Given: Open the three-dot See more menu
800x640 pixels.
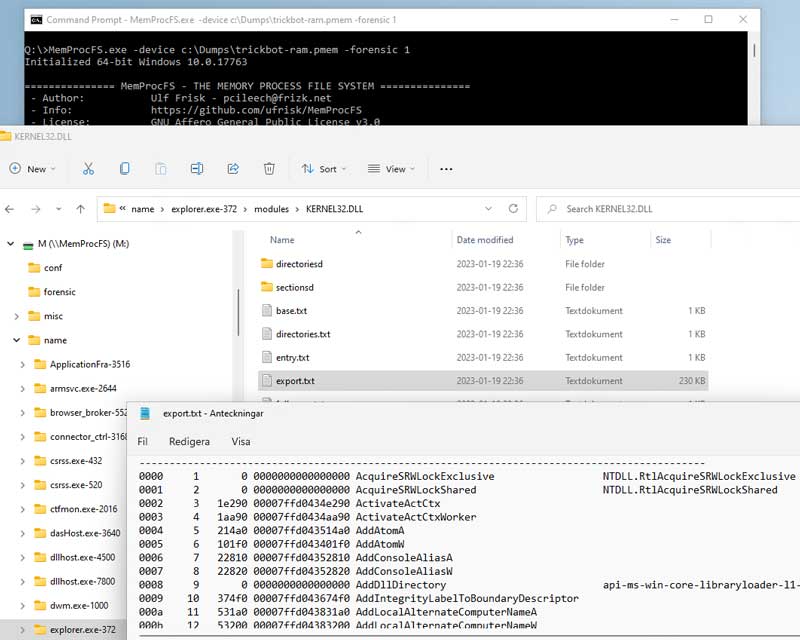Looking at the screenshot, I should [446, 169].
